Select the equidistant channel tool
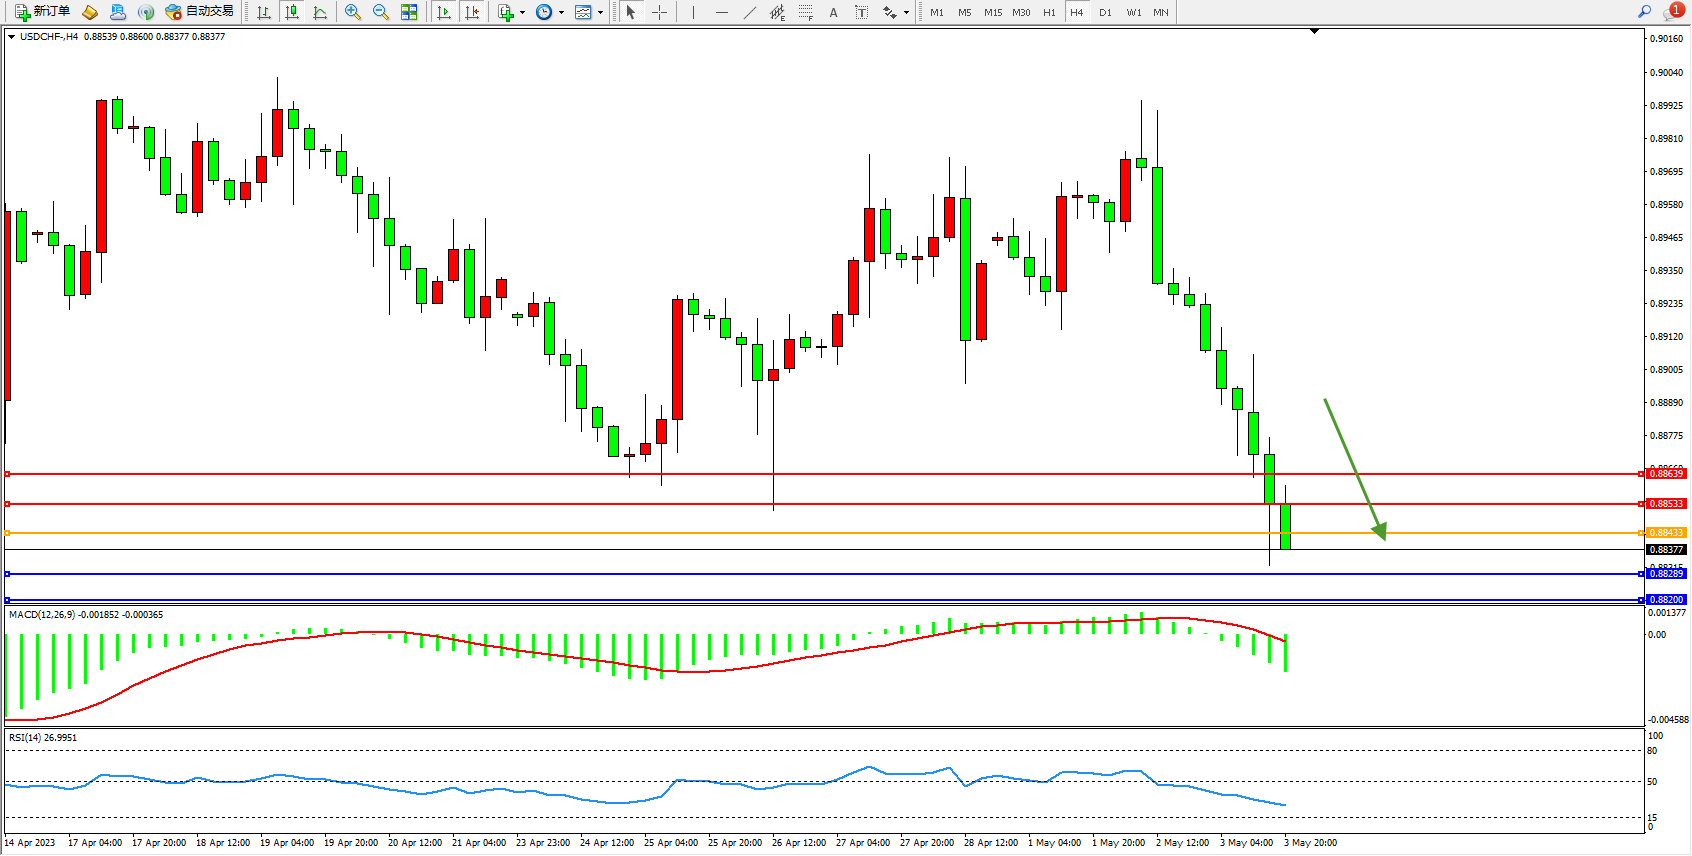 click(x=777, y=12)
